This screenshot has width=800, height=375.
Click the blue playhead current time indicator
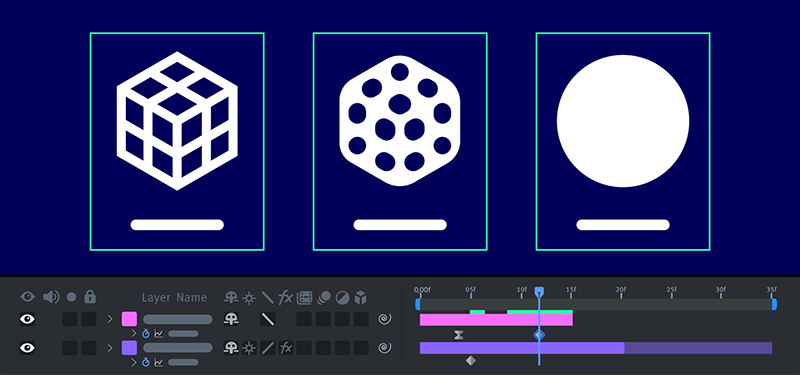pos(539,291)
